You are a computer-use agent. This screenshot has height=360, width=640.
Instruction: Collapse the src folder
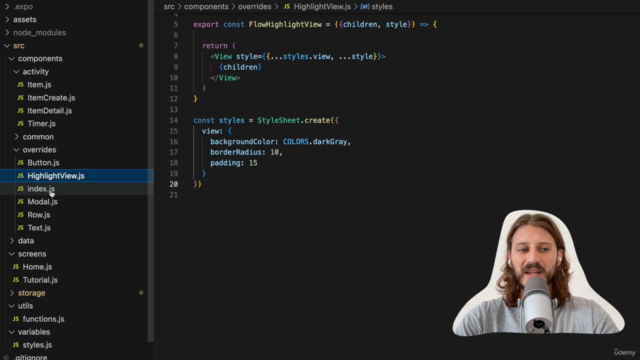7,45
